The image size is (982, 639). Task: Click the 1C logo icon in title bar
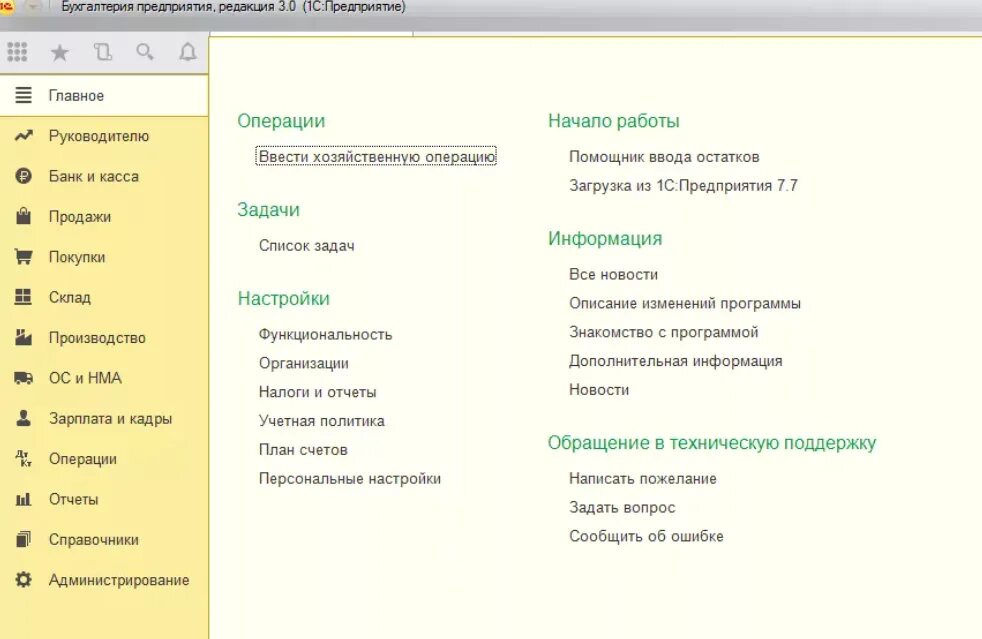[6, 7]
